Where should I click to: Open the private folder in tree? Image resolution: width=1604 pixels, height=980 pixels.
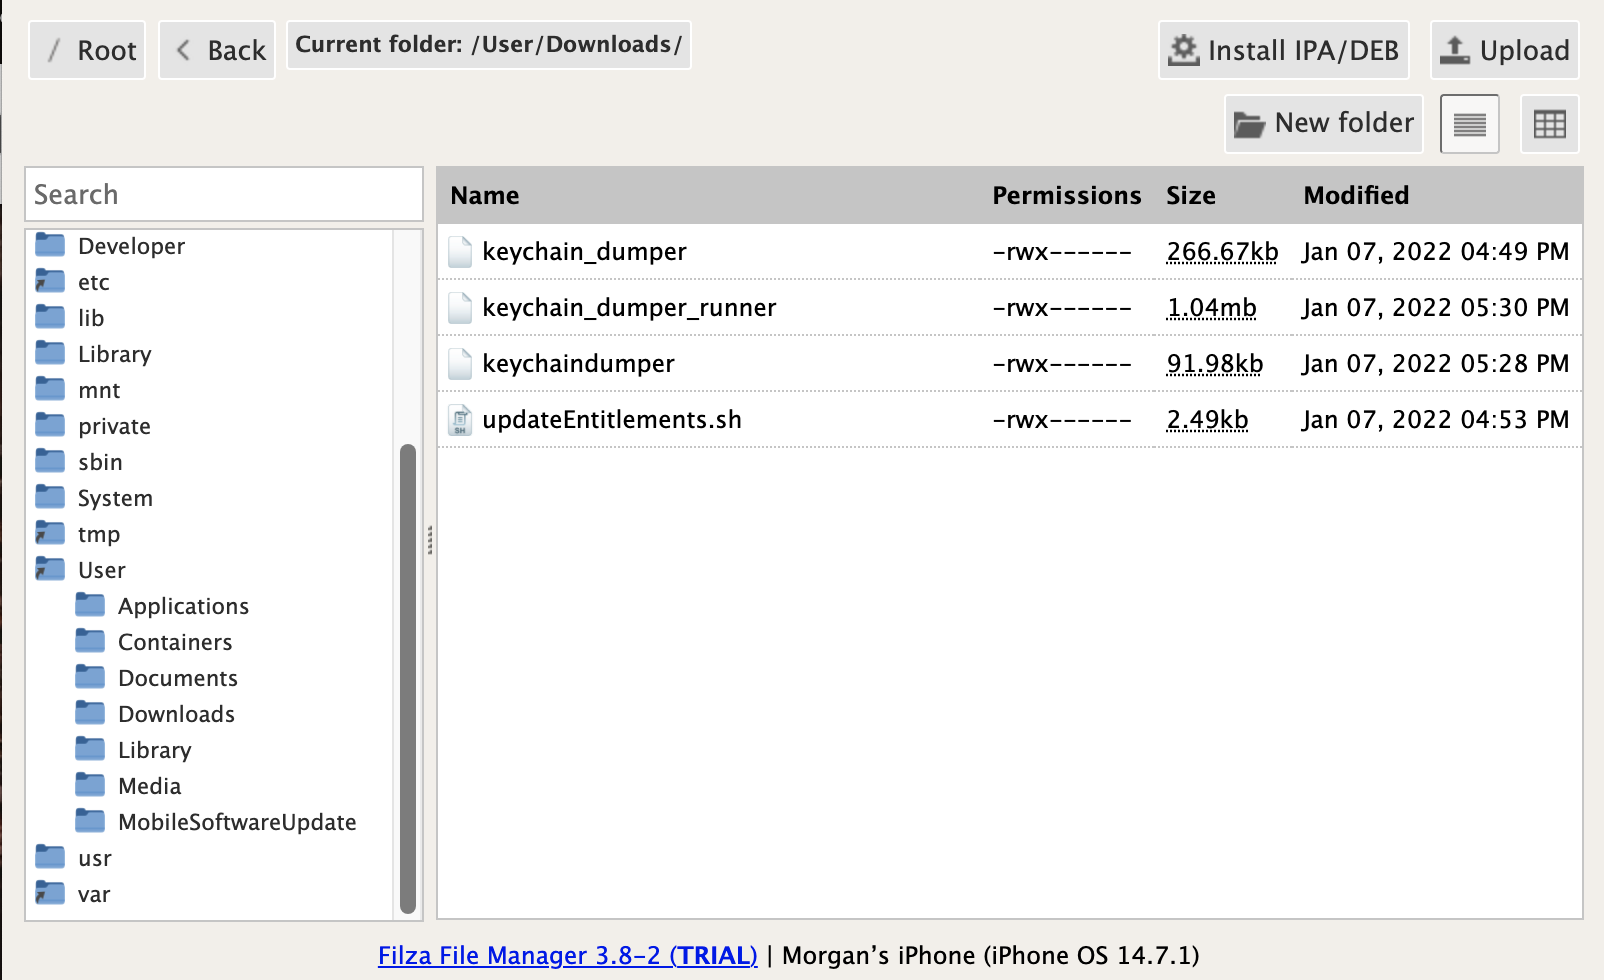[x=114, y=426]
